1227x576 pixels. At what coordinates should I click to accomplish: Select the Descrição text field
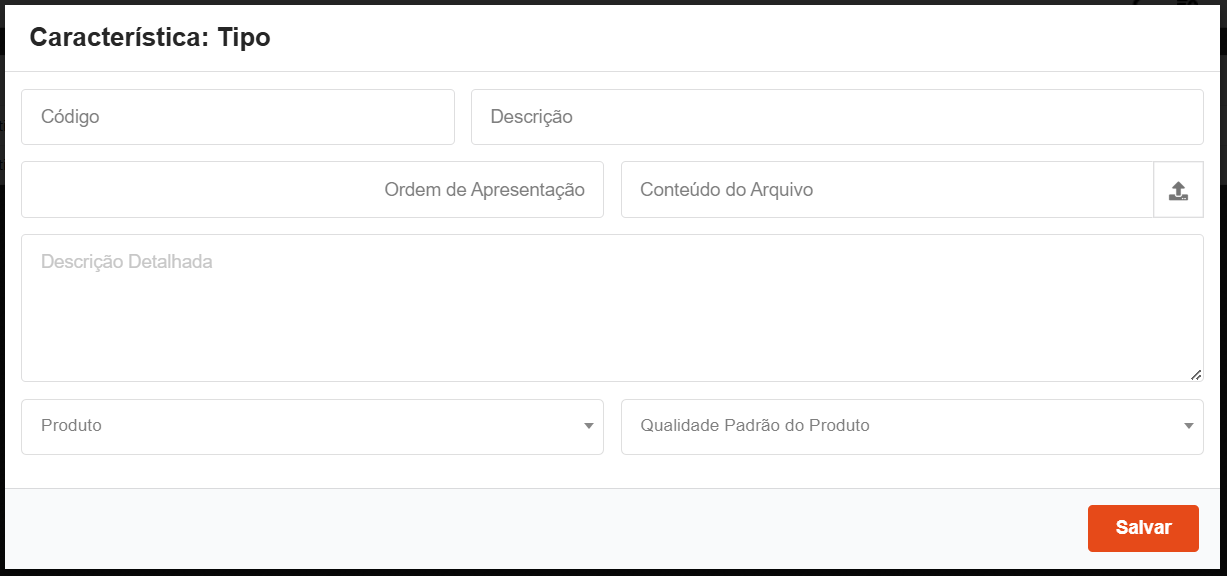click(x=836, y=116)
